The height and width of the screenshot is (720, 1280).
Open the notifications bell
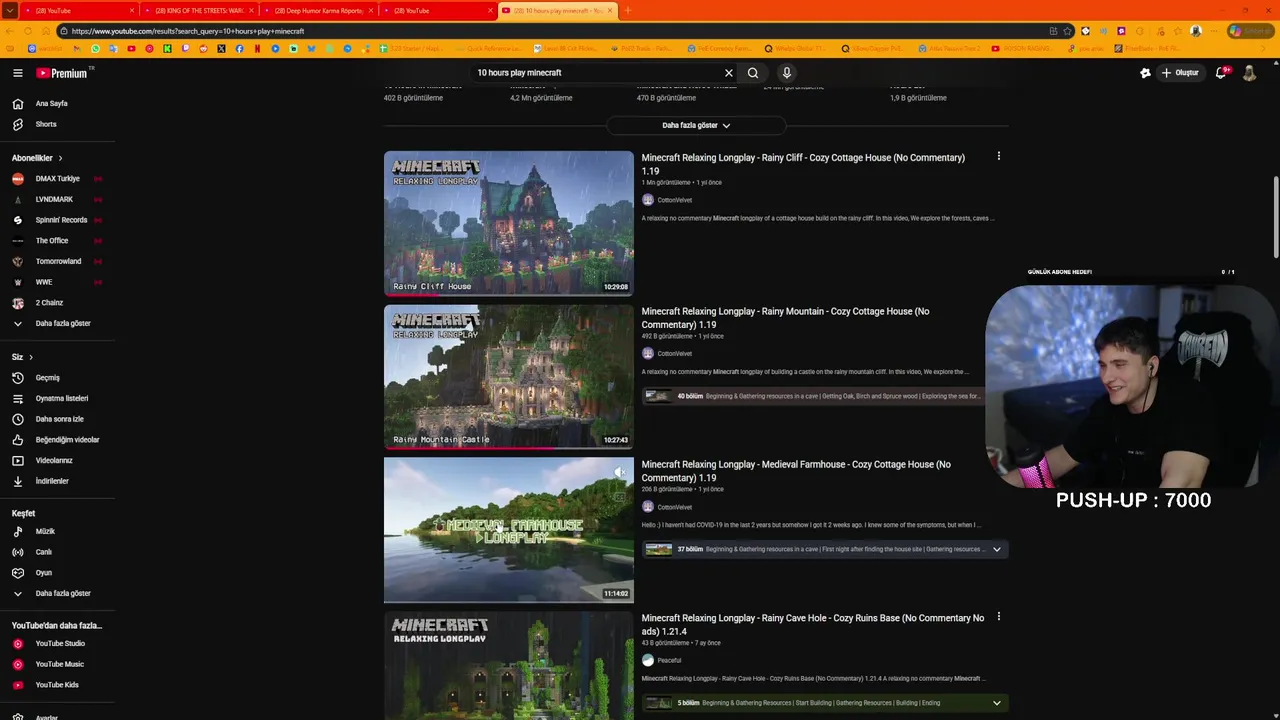[x=1221, y=73]
